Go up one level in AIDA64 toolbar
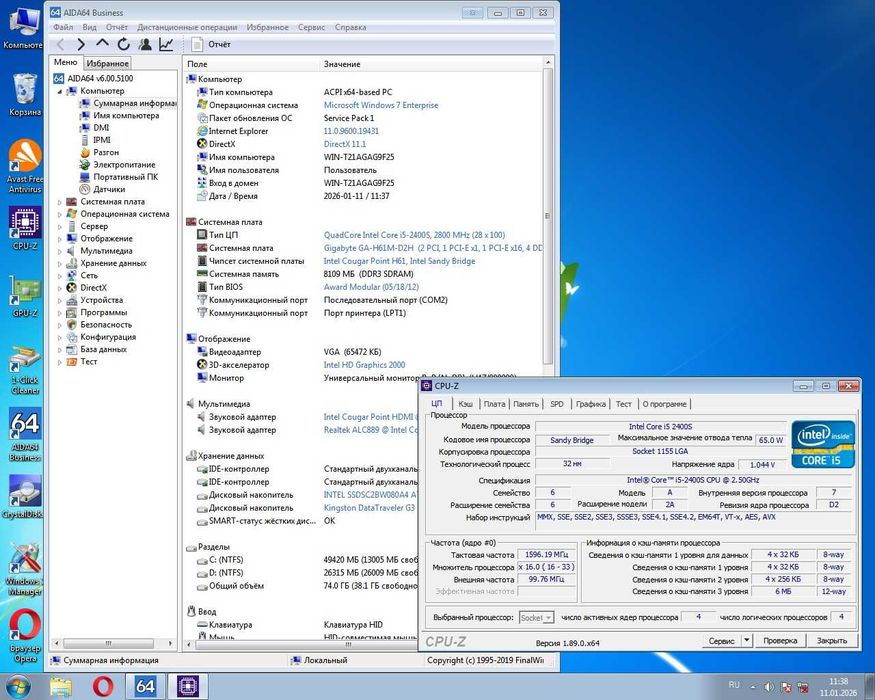The width and height of the screenshot is (875, 700). (102, 43)
